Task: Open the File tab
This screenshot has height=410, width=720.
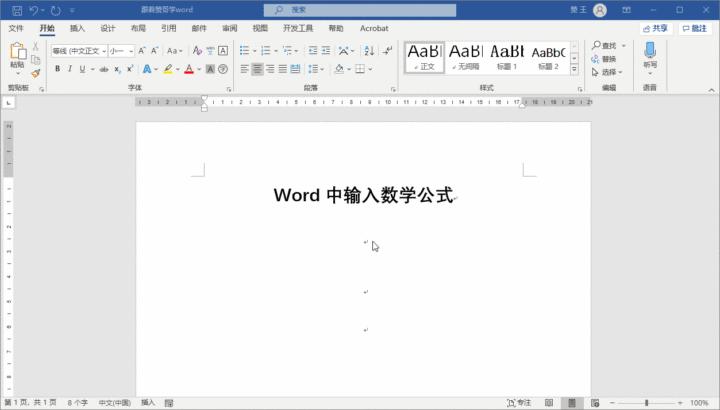Action: [x=16, y=28]
